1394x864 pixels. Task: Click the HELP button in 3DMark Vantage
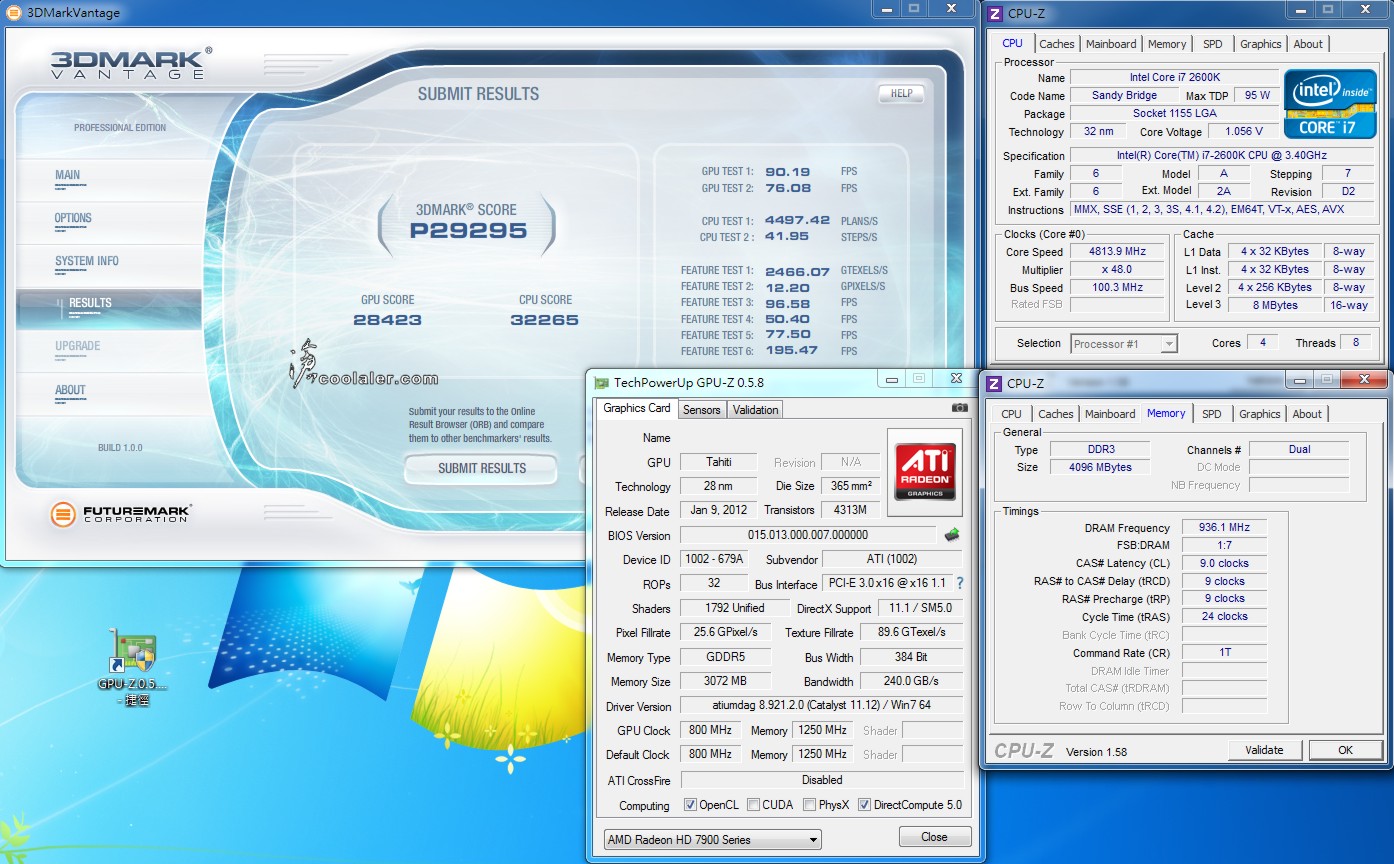coord(901,93)
